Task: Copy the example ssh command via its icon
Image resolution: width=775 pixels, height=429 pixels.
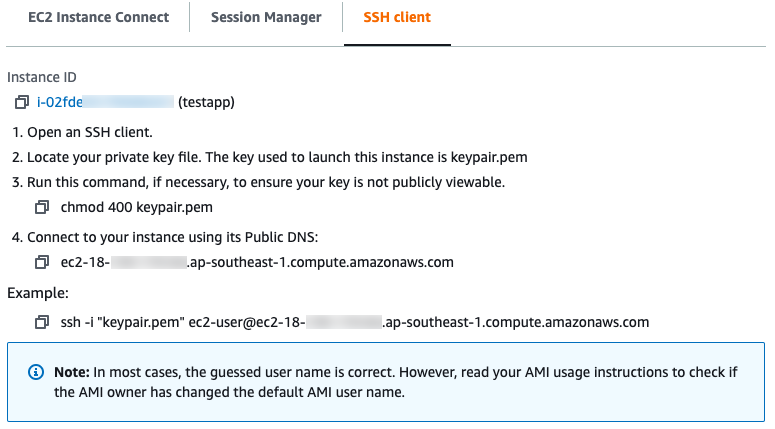Action: [42, 322]
